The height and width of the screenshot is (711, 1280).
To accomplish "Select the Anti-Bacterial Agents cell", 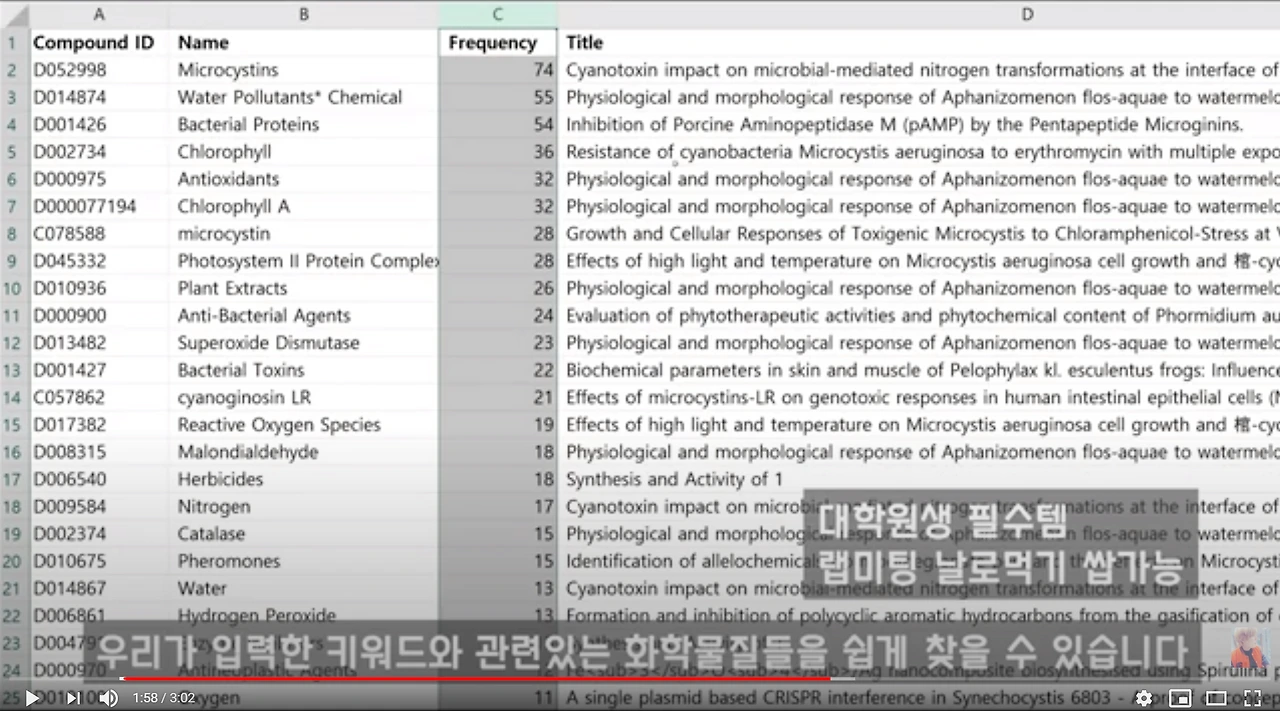I will (304, 315).
